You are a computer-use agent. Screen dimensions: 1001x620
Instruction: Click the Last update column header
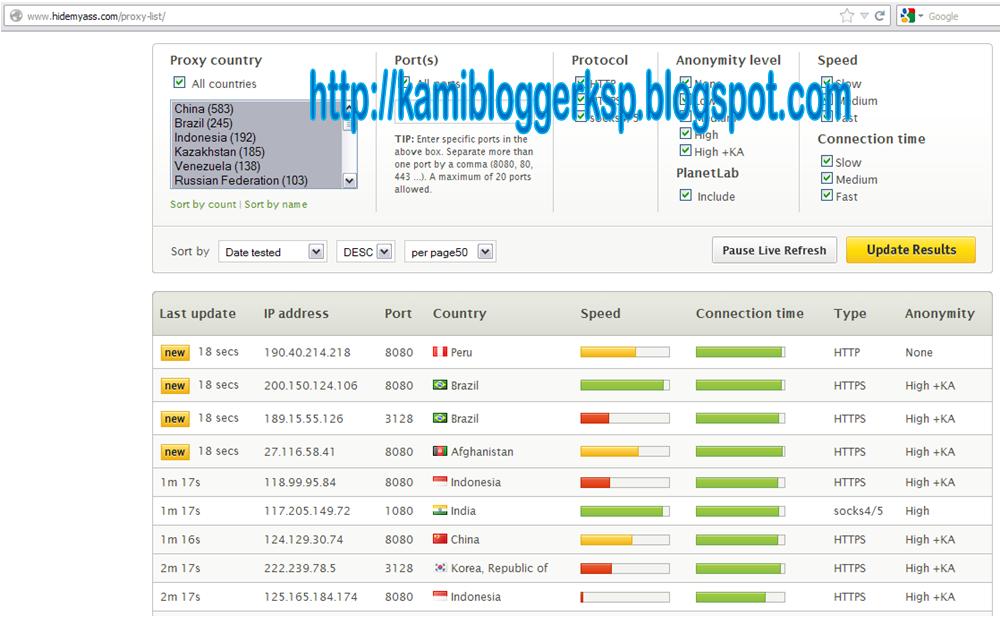[197, 314]
